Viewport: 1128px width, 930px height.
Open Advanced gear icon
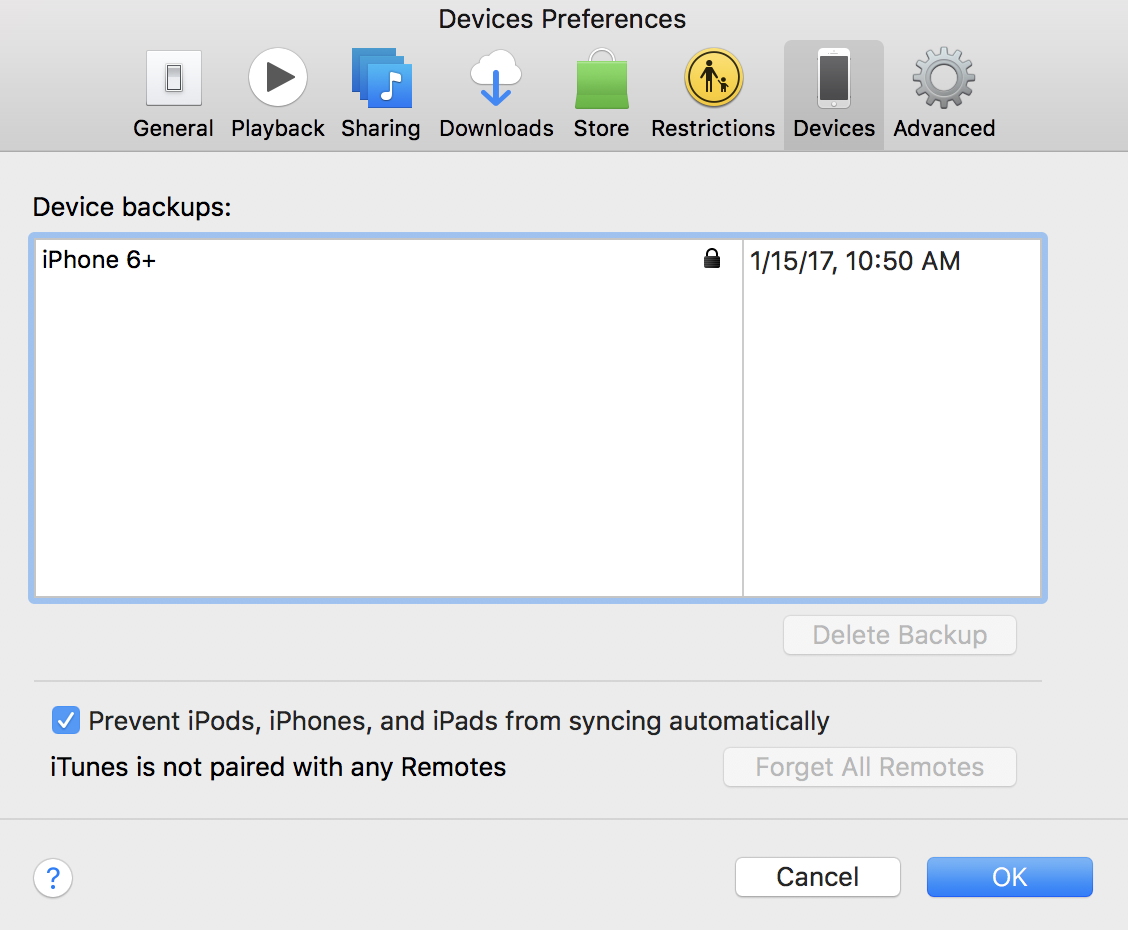pyautogui.click(x=944, y=78)
